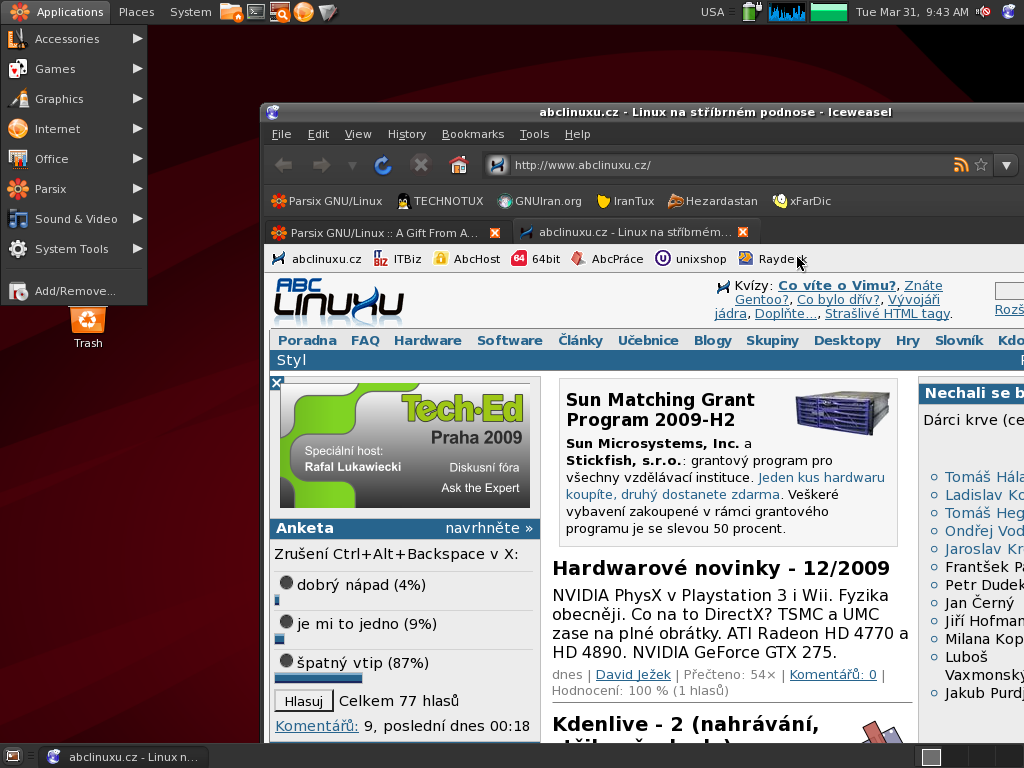Screen dimensions: 1024x768
Task: Select the 'dobrý nápad' poll option
Action: click(286, 583)
